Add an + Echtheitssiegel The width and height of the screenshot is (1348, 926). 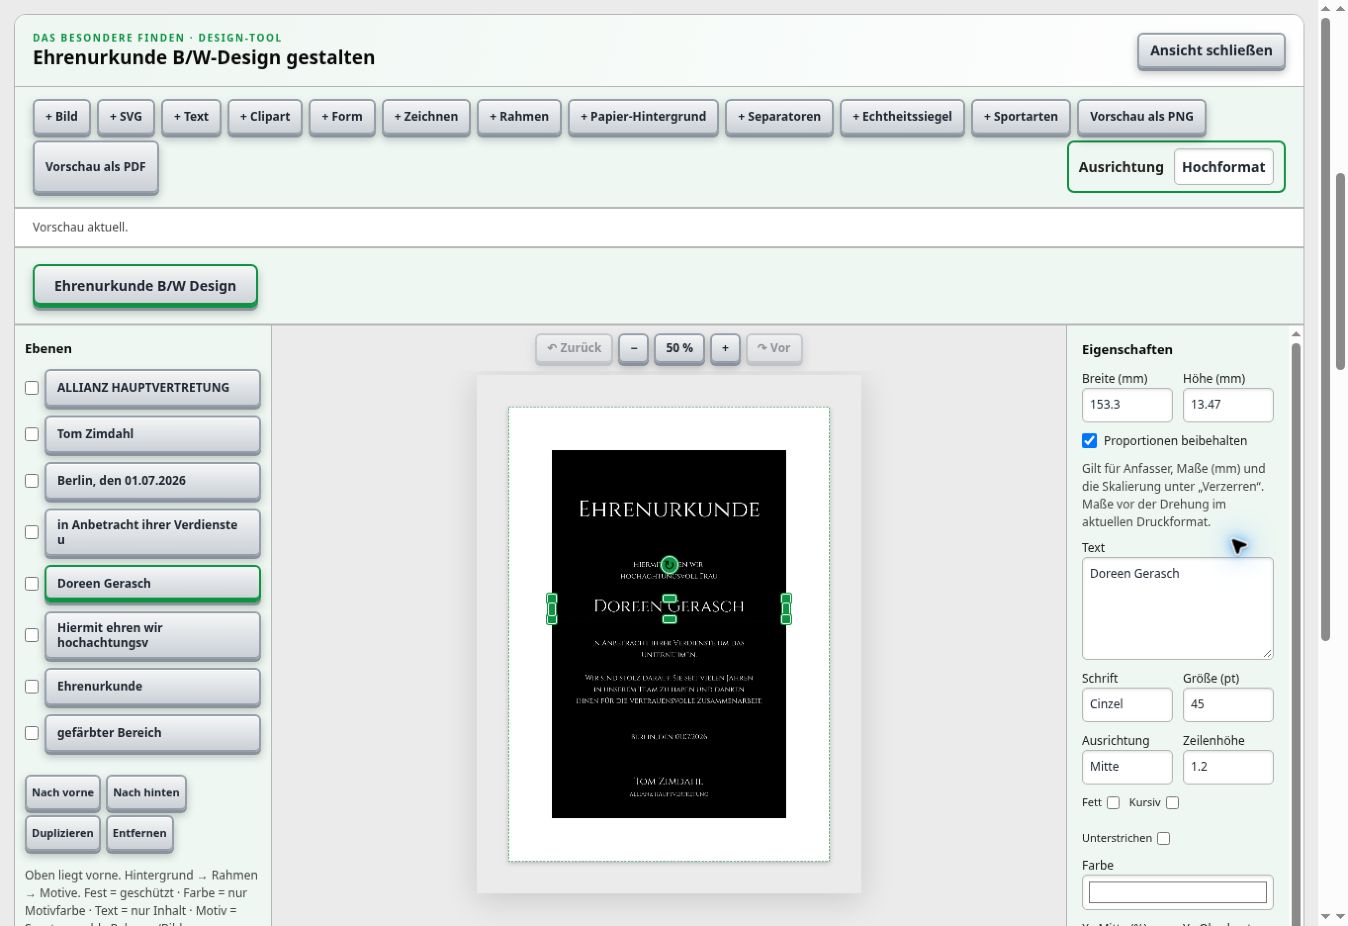coord(902,117)
